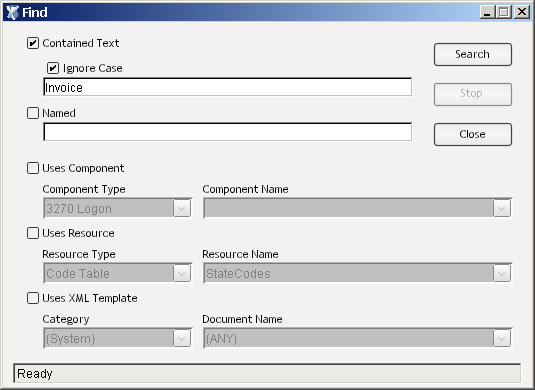This screenshot has height=390, width=535.
Task: Enable the Named checkbox
Action: [33, 113]
